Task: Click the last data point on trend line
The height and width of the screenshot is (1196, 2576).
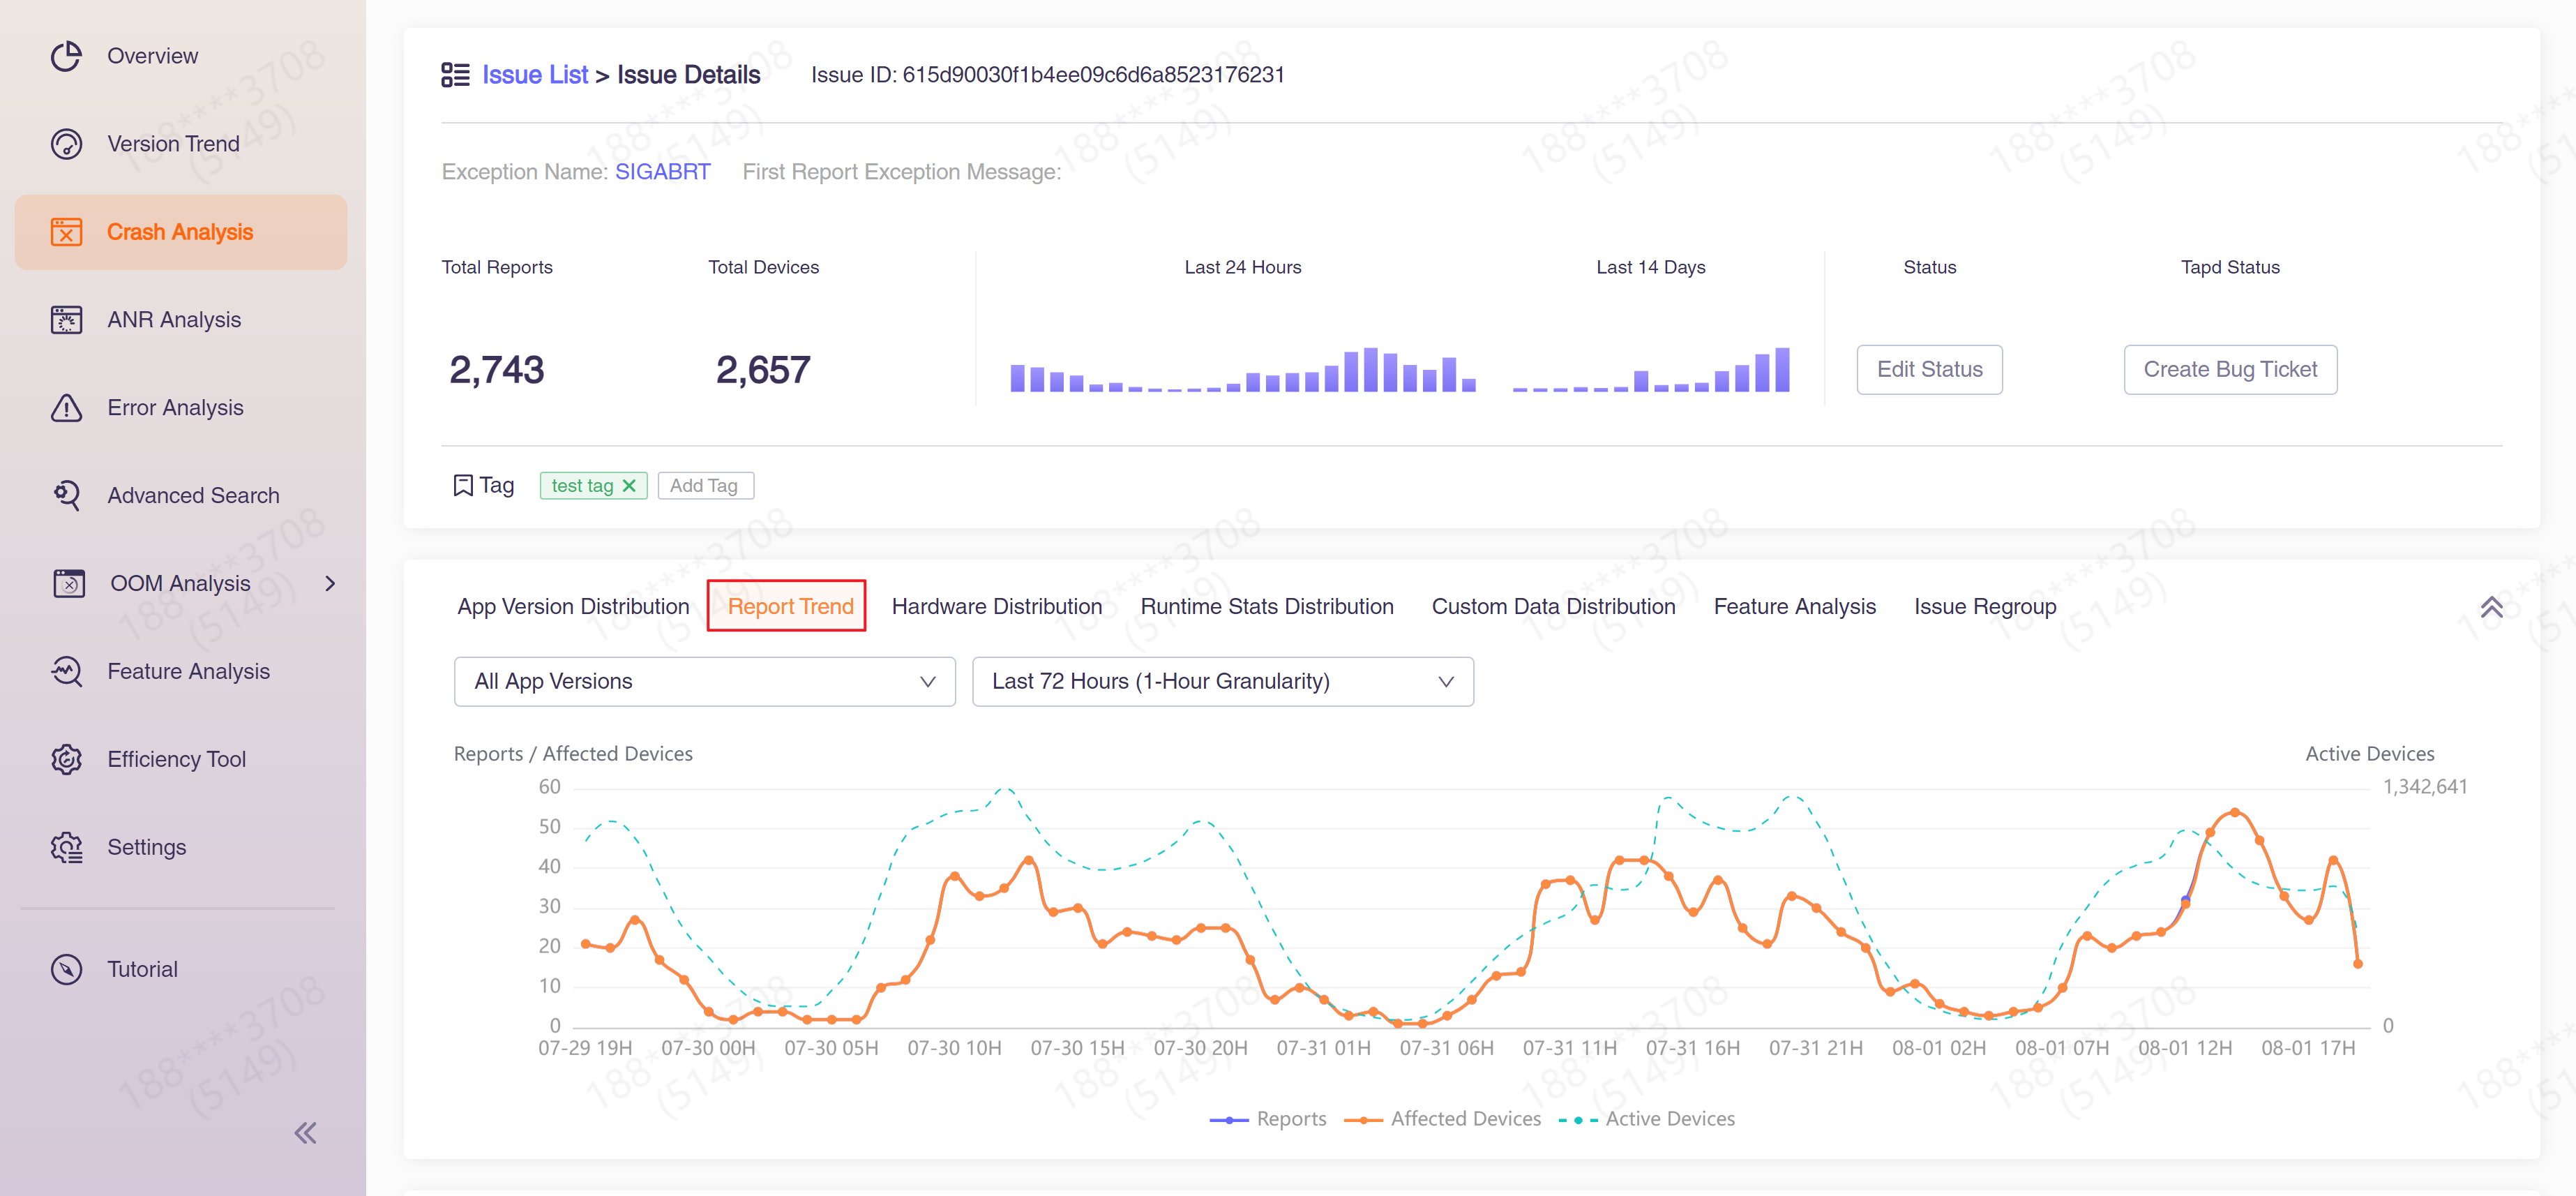Action: coord(2357,964)
